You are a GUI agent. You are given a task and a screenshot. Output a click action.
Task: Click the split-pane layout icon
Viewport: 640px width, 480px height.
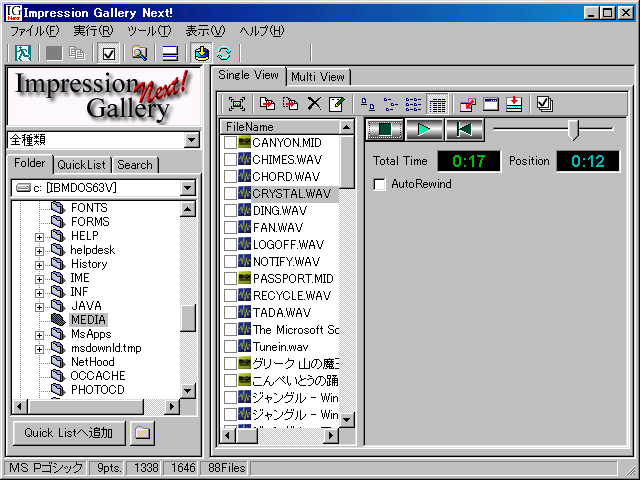[x=170, y=53]
